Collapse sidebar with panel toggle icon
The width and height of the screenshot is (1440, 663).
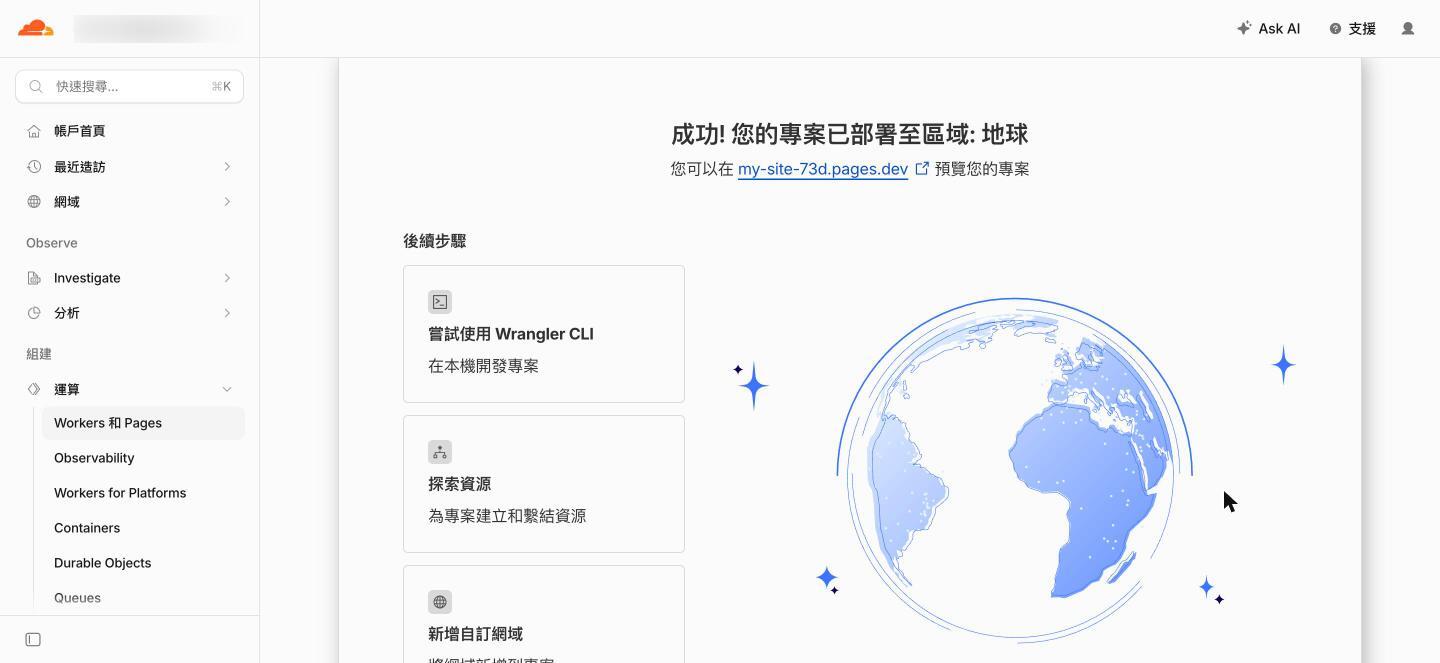(x=33, y=639)
